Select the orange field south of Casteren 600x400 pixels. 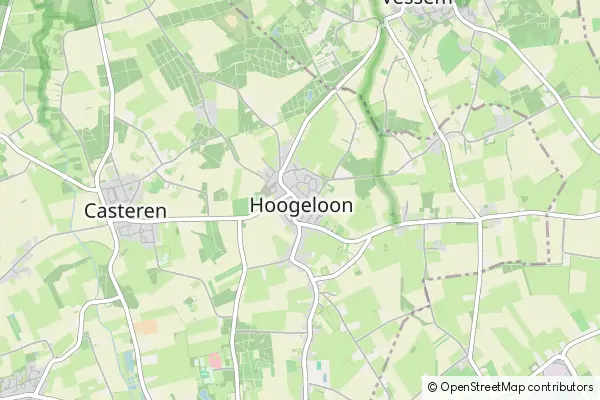click(146, 327)
